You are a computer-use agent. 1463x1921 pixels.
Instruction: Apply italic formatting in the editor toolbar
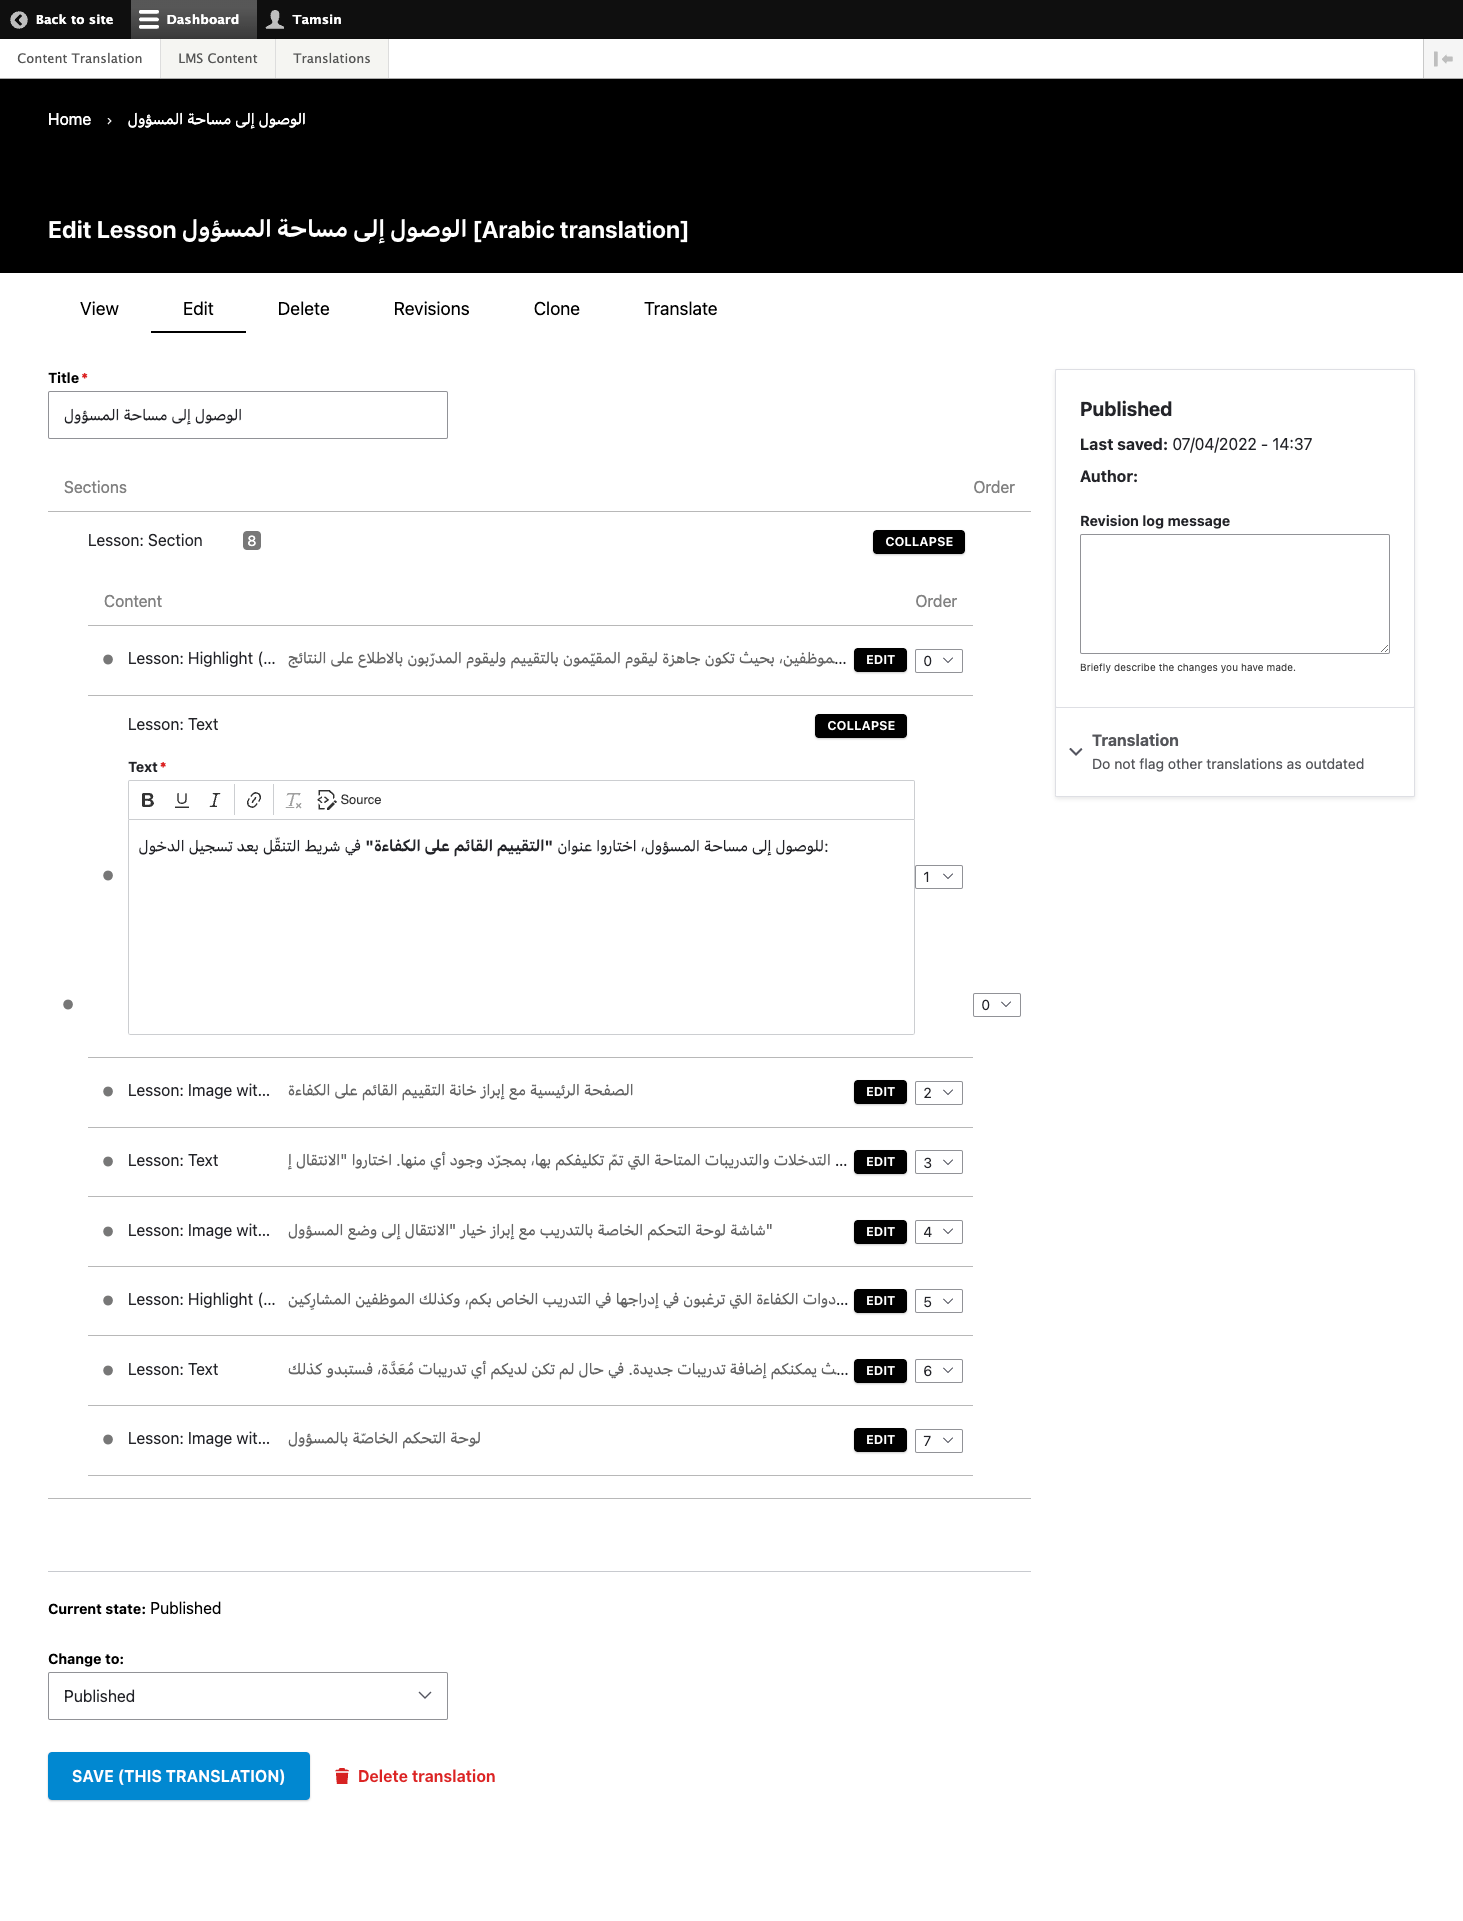pyautogui.click(x=214, y=800)
